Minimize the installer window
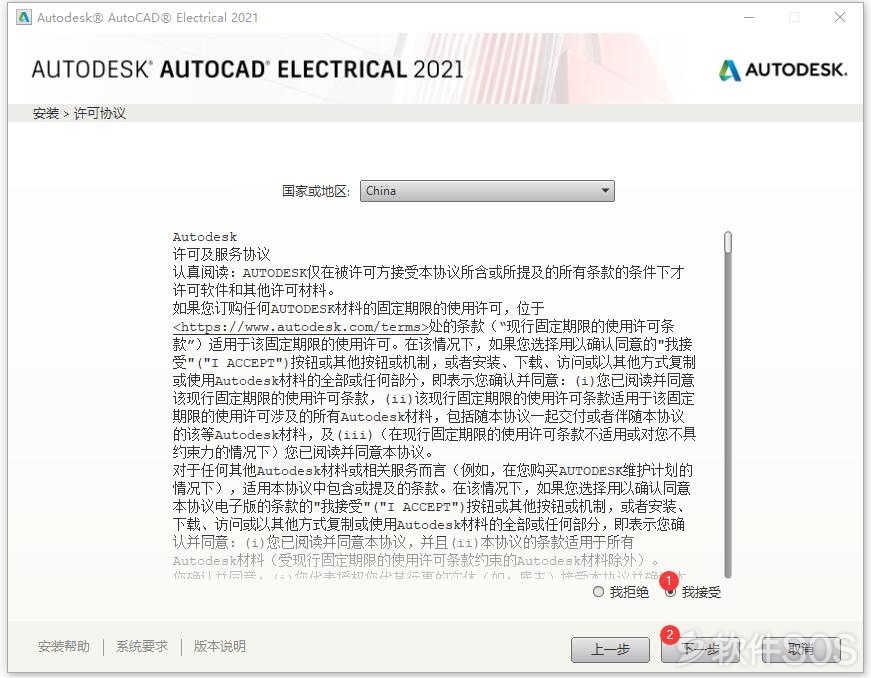The width and height of the screenshot is (871, 678). coord(749,17)
